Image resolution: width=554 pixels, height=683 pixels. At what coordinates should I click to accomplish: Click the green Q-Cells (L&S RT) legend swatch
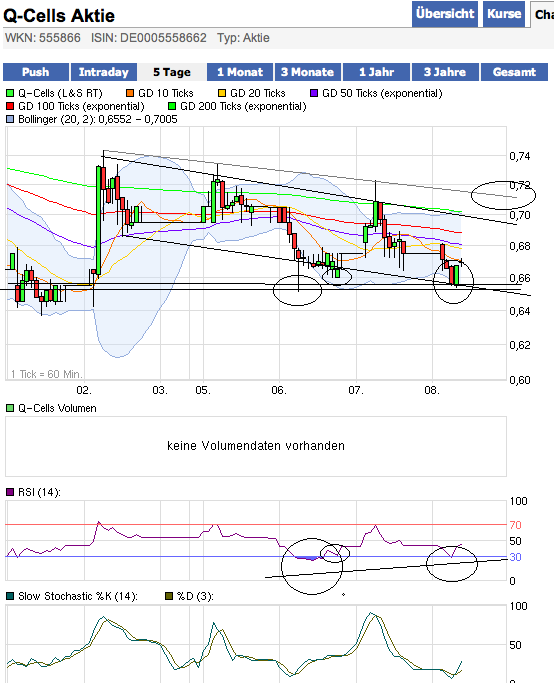pyautogui.click(x=10, y=93)
